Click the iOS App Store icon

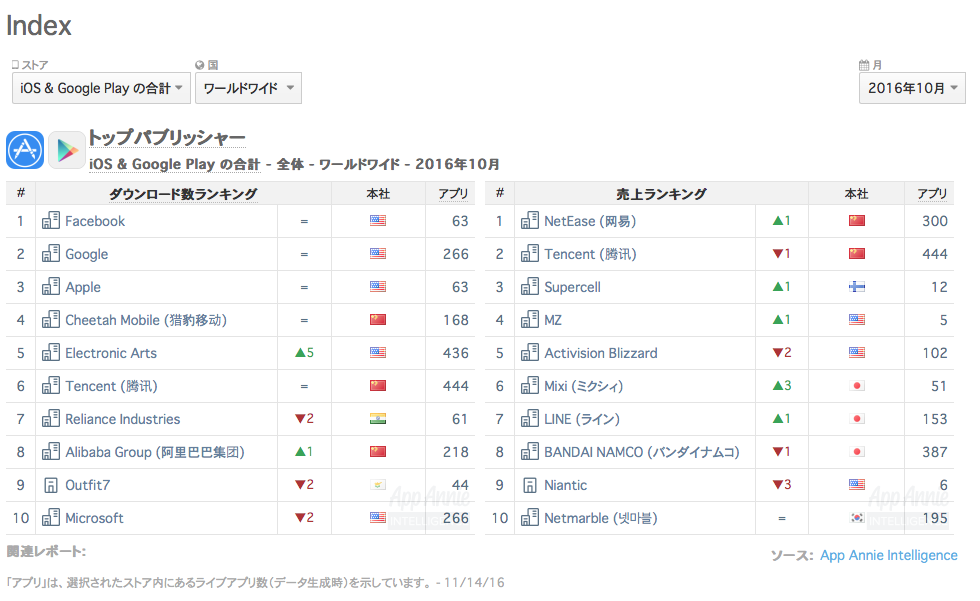click(x=25, y=150)
